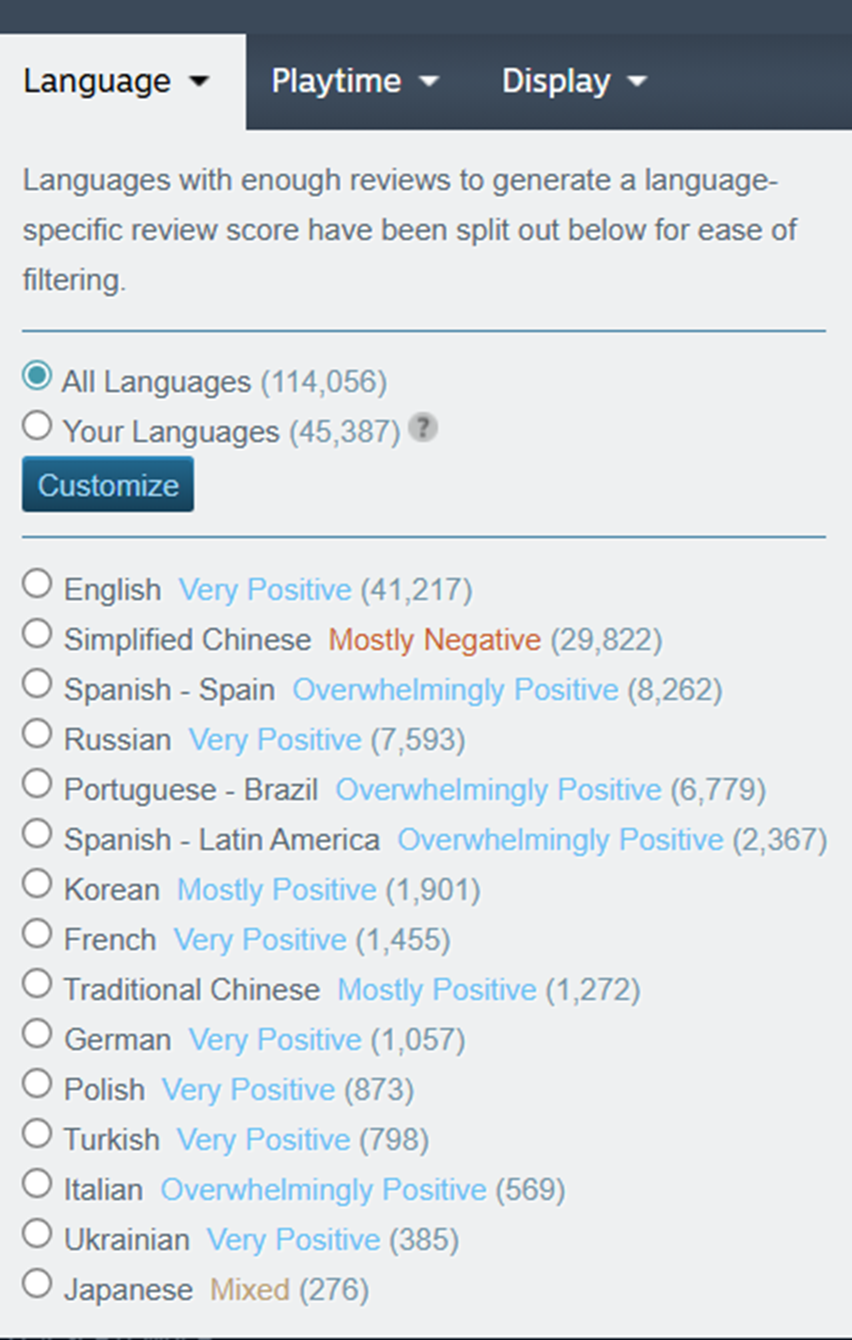Pick the Italian reviews radio button
This screenshot has height=1340, width=852.
click(37, 1184)
